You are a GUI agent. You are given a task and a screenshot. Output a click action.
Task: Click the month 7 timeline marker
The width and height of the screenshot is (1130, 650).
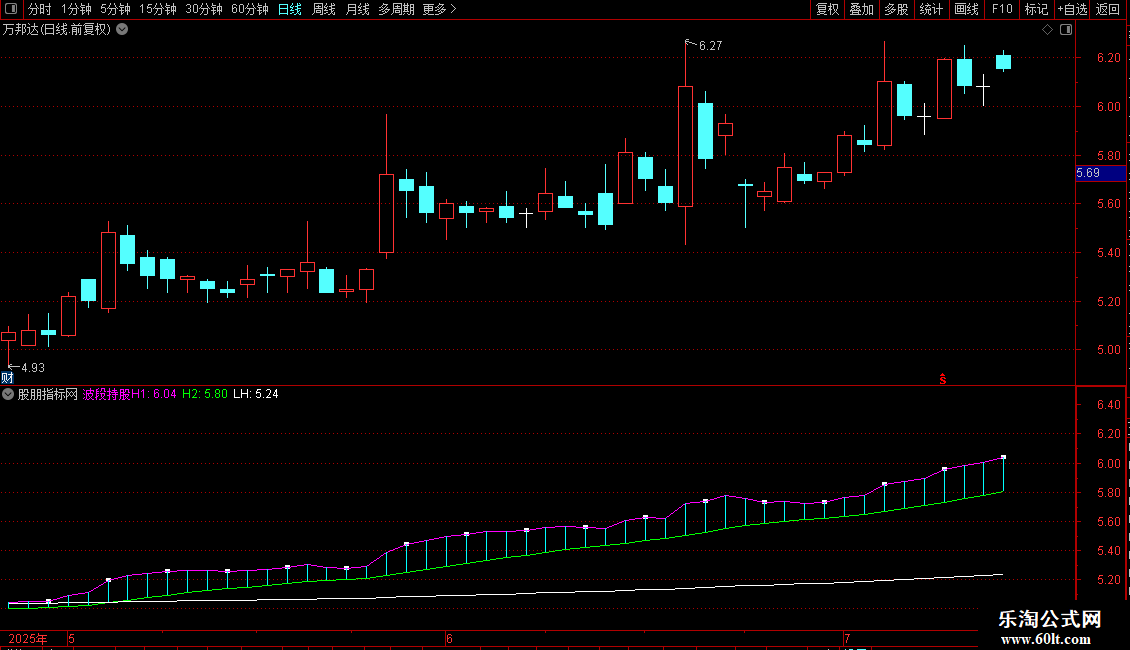point(848,639)
